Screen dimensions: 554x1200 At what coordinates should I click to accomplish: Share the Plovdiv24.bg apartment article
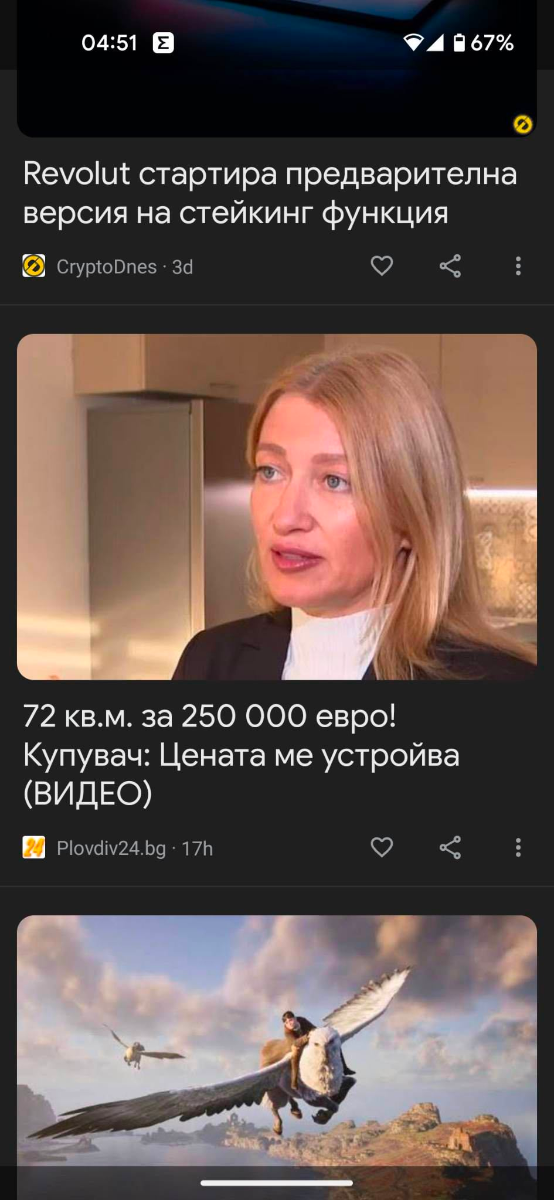tap(450, 848)
